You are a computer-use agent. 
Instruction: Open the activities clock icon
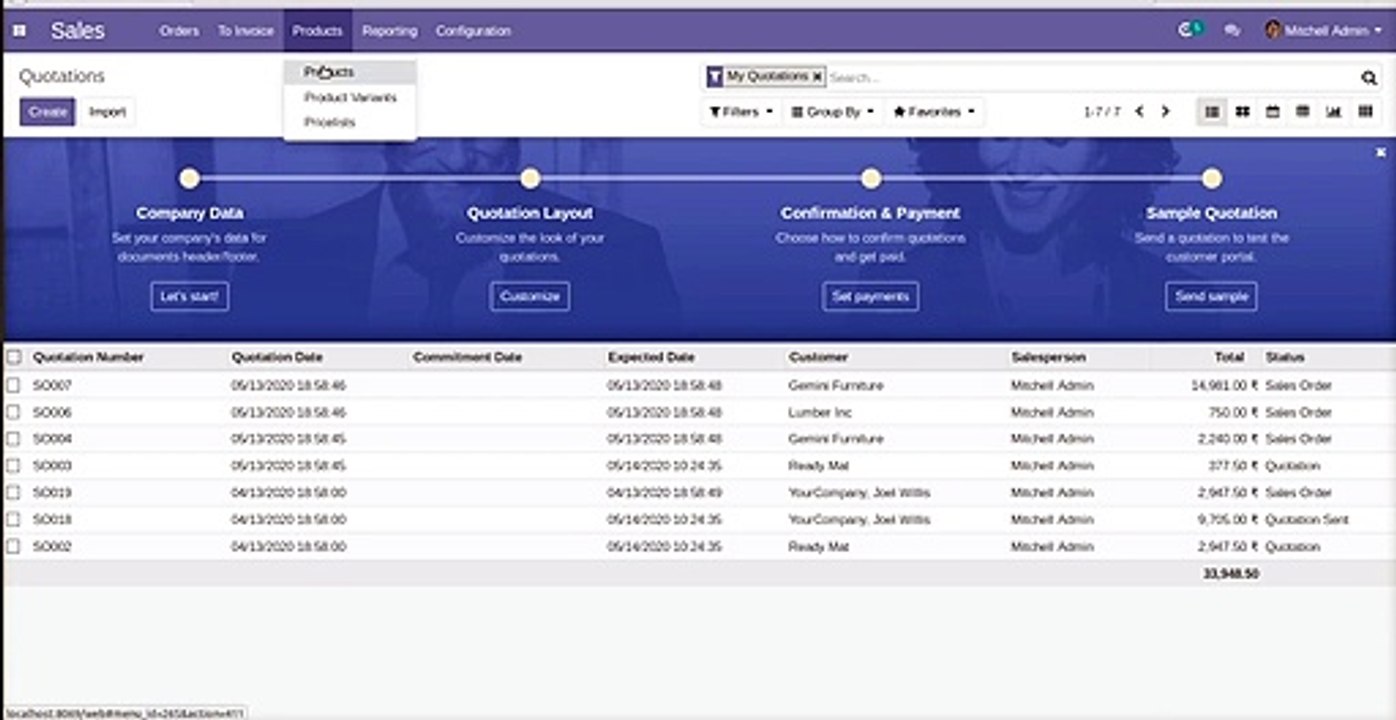tap(1188, 30)
